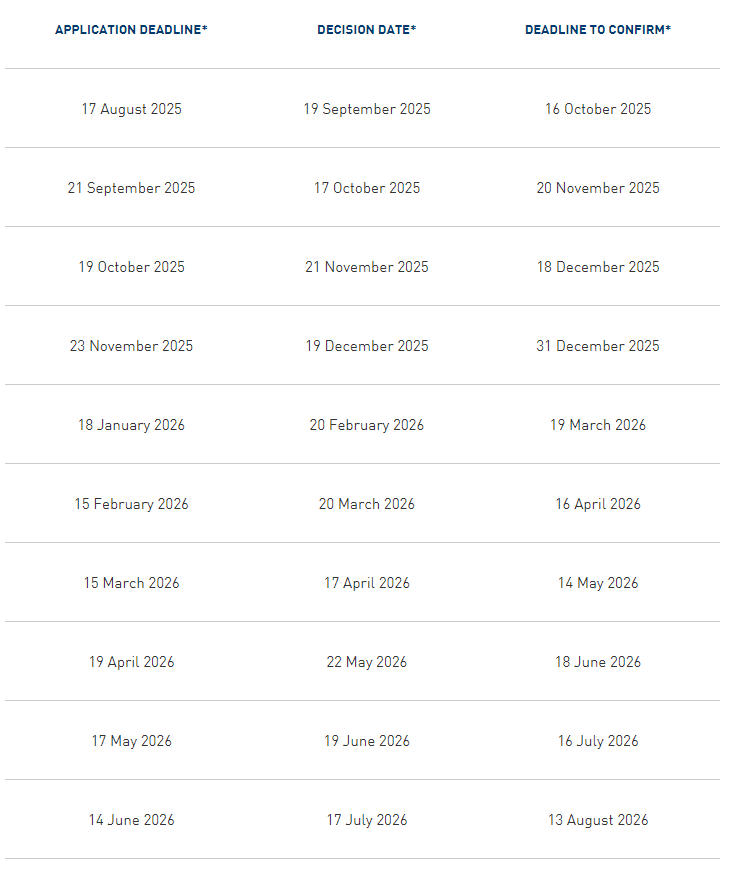Click the 13 August 2026 confirmation deadline
731x869 pixels.
coord(598,820)
